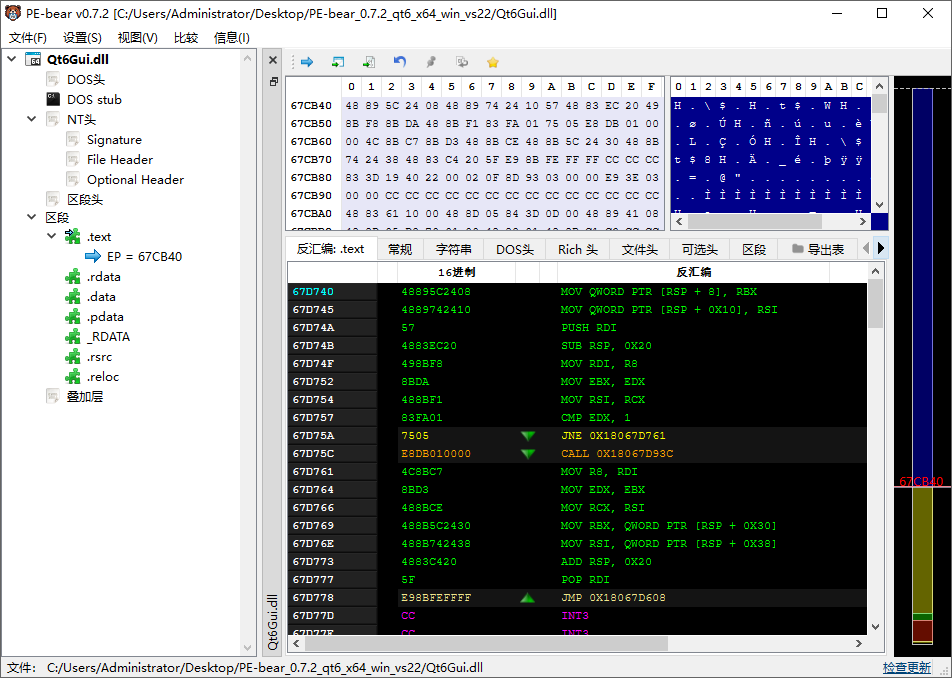Switch to the 文件头 tab
This screenshot has width=952, height=678.
[x=640, y=249]
